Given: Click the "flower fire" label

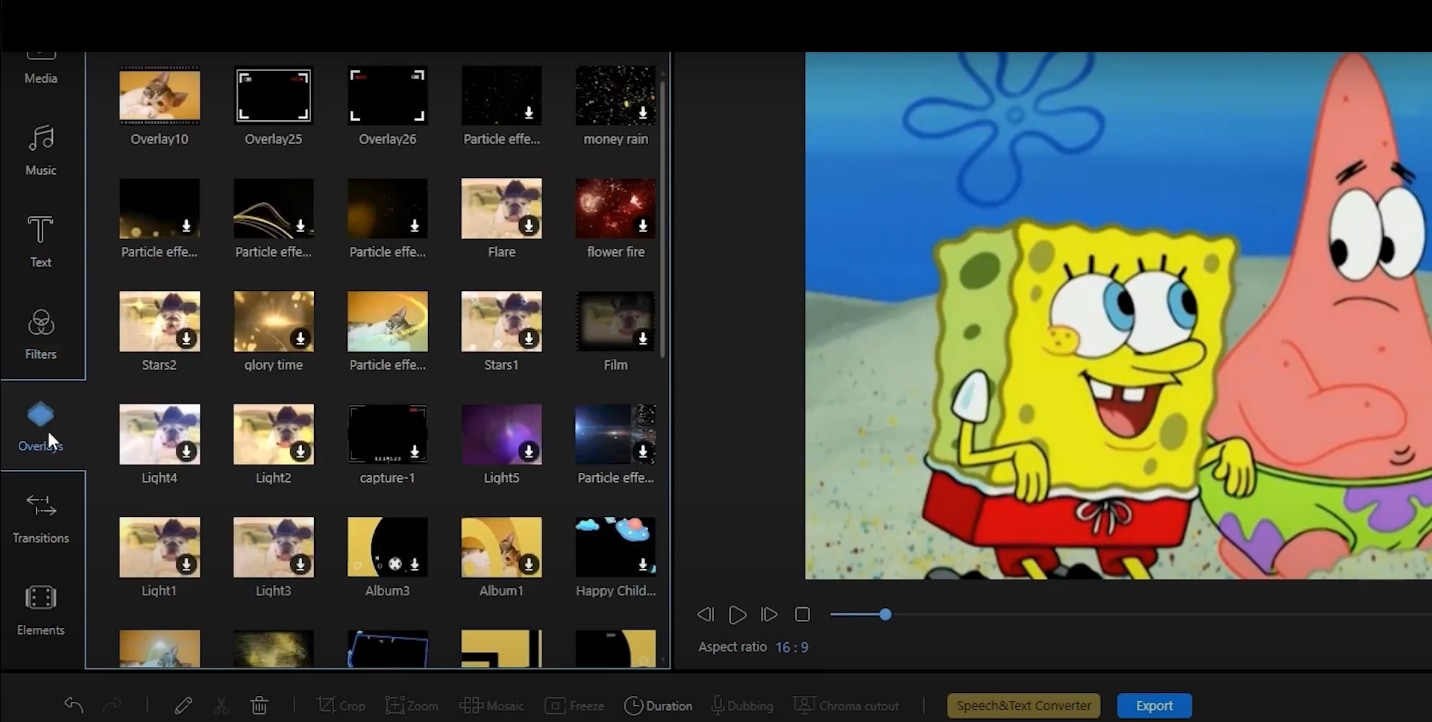Looking at the screenshot, I should click(x=616, y=252).
